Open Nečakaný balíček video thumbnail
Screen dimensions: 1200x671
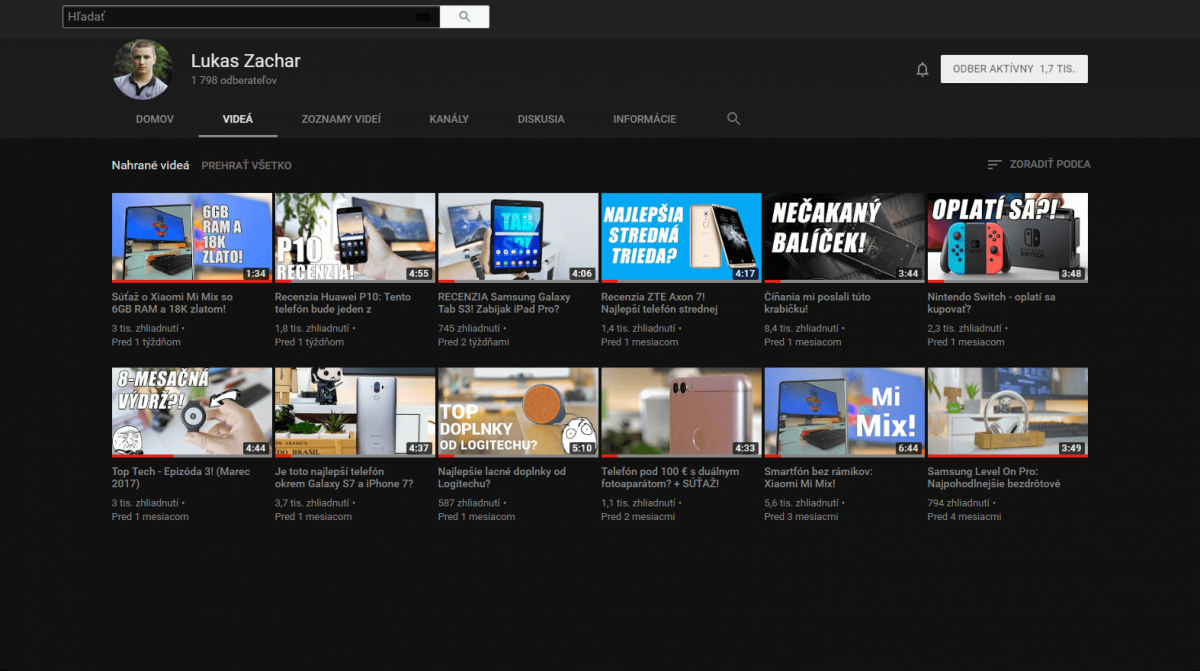point(844,238)
